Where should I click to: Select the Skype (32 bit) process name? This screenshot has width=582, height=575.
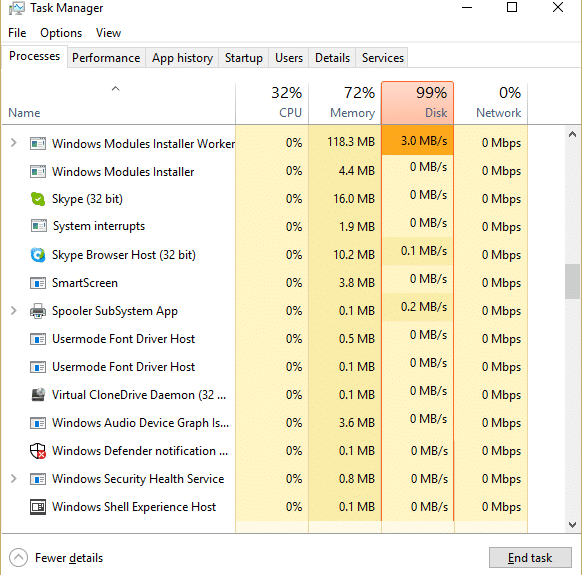[x=87, y=199]
